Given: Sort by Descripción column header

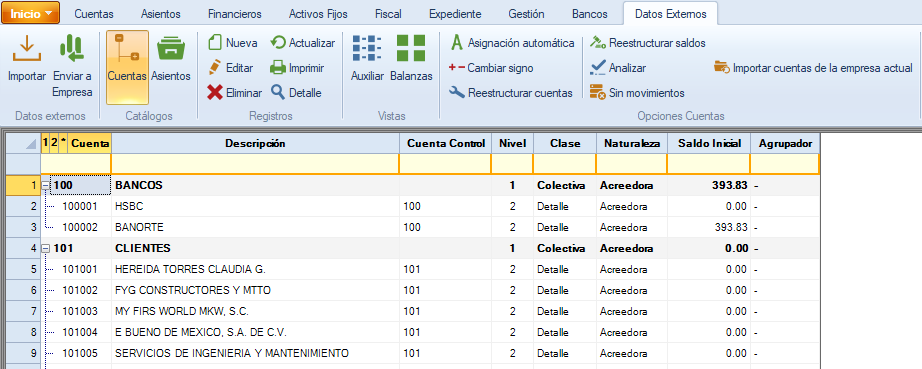Looking at the screenshot, I should click(x=255, y=143).
